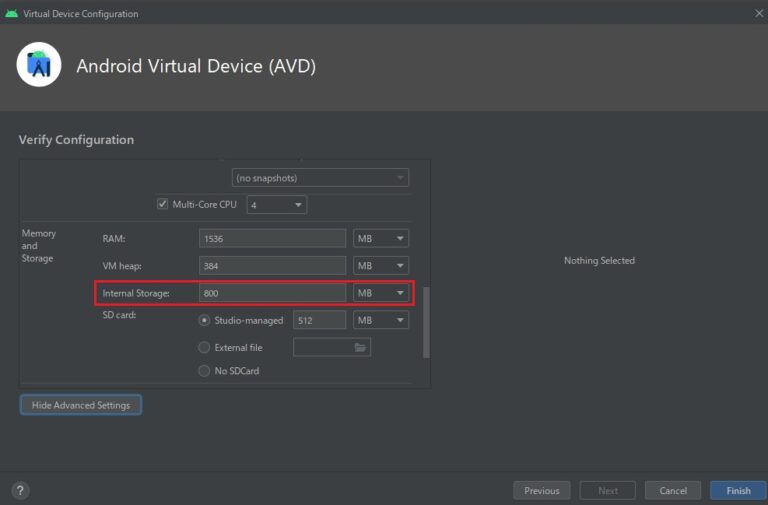Viewport: 768px width, 505px height.
Task: Click the Verify Configuration heading
Action: click(76, 140)
